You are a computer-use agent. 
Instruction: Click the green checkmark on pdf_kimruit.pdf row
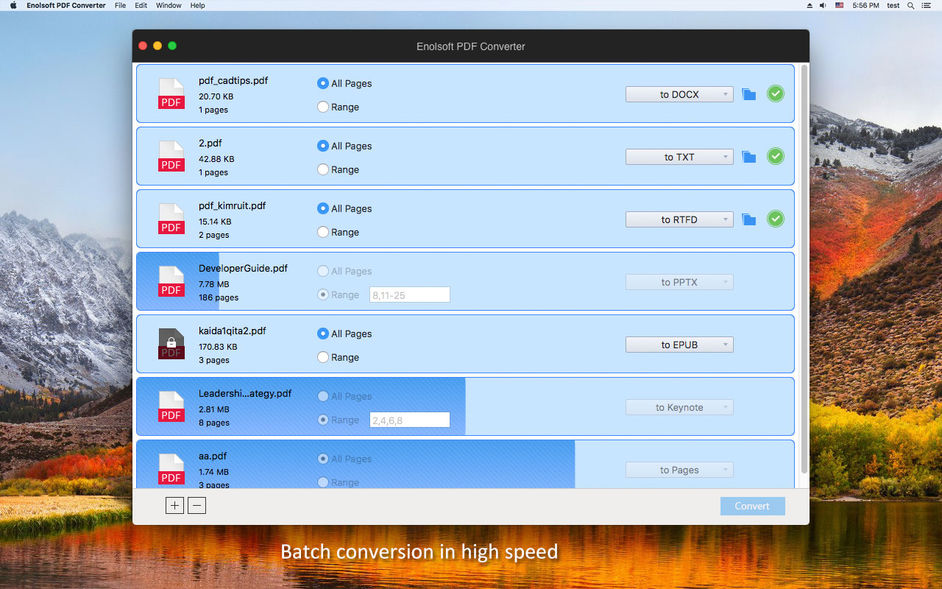point(776,218)
